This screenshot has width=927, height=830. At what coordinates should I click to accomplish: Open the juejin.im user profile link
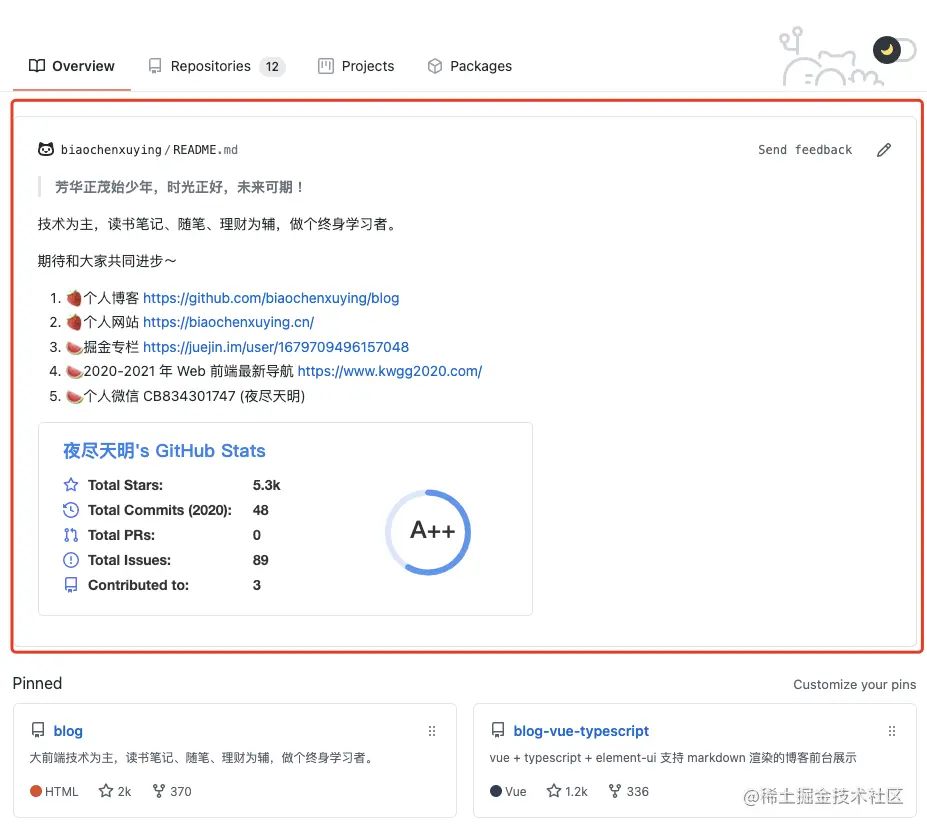click(x=275, y=347)
